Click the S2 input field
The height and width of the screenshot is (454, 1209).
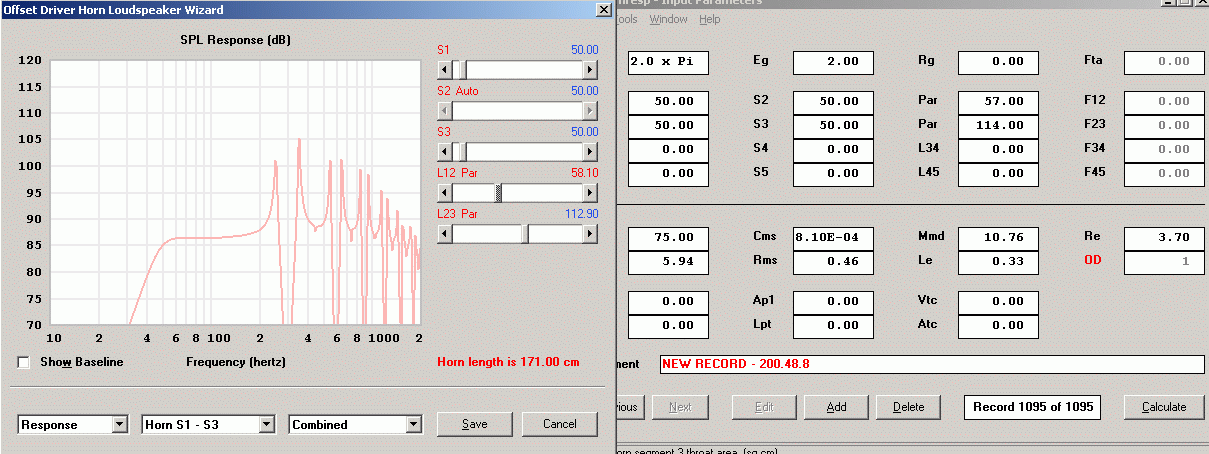point(833,102)
